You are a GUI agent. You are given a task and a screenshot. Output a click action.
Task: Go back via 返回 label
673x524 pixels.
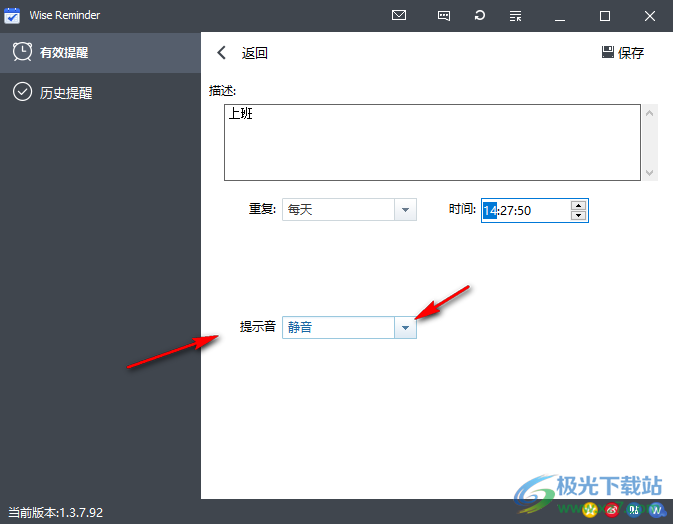click(x=255, y=53)
